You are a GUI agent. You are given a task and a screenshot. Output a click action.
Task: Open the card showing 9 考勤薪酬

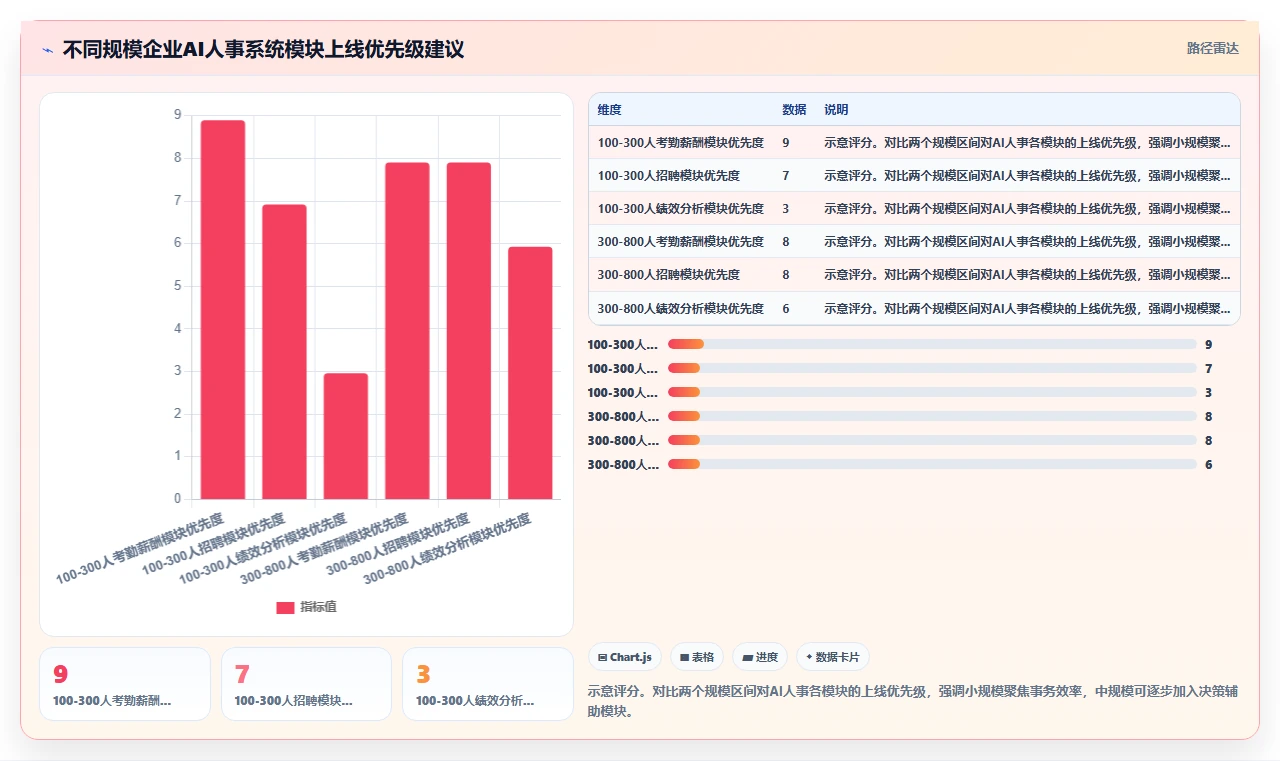pos(125,684)
